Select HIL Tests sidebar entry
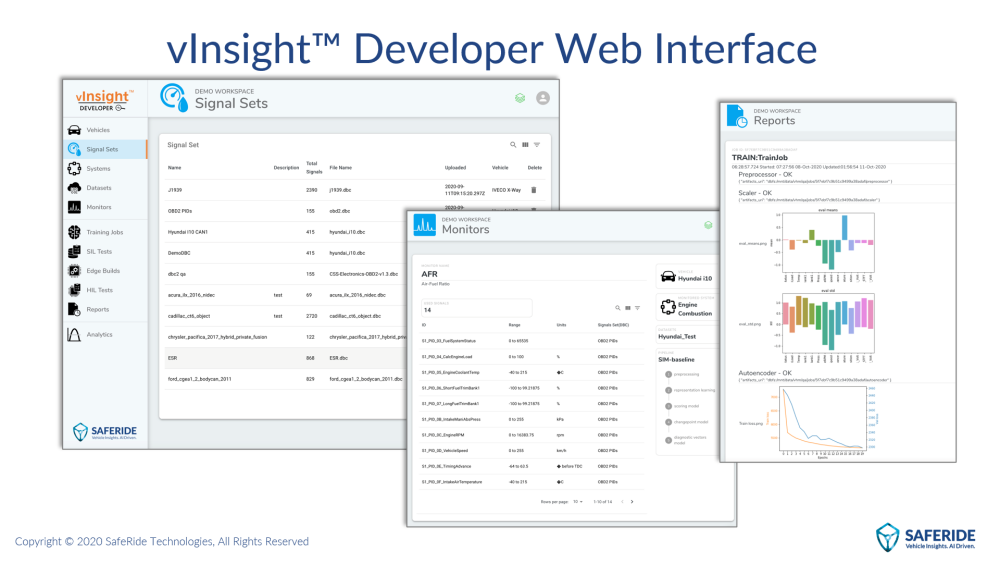The height and width of the screenshot is (563, 1000). pos(105,290)
